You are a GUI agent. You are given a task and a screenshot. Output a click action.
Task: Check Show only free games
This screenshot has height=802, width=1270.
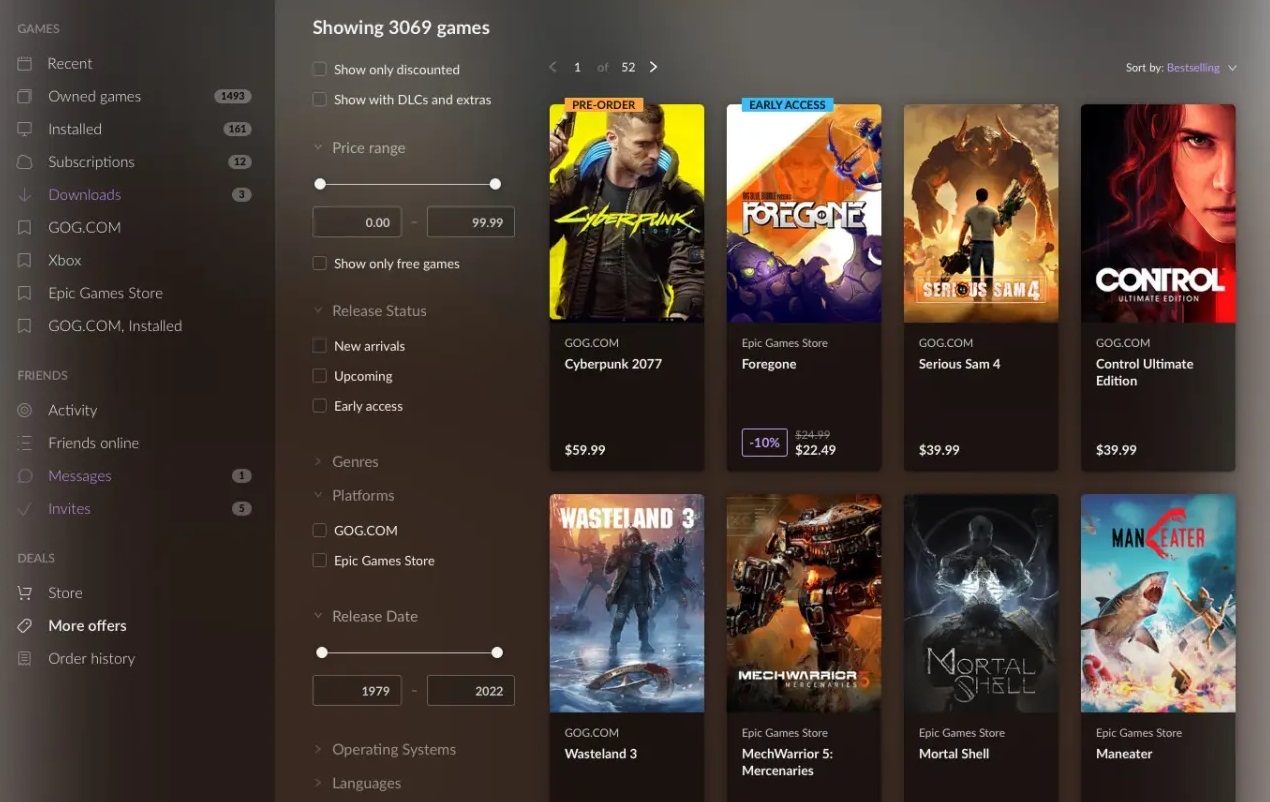coord(320,263)
